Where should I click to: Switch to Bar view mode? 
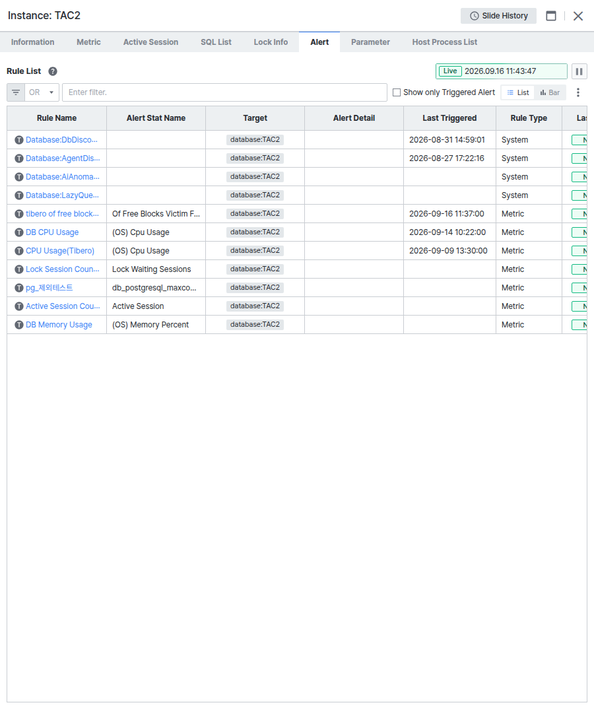pyautogui.click(x=550, y=92)
